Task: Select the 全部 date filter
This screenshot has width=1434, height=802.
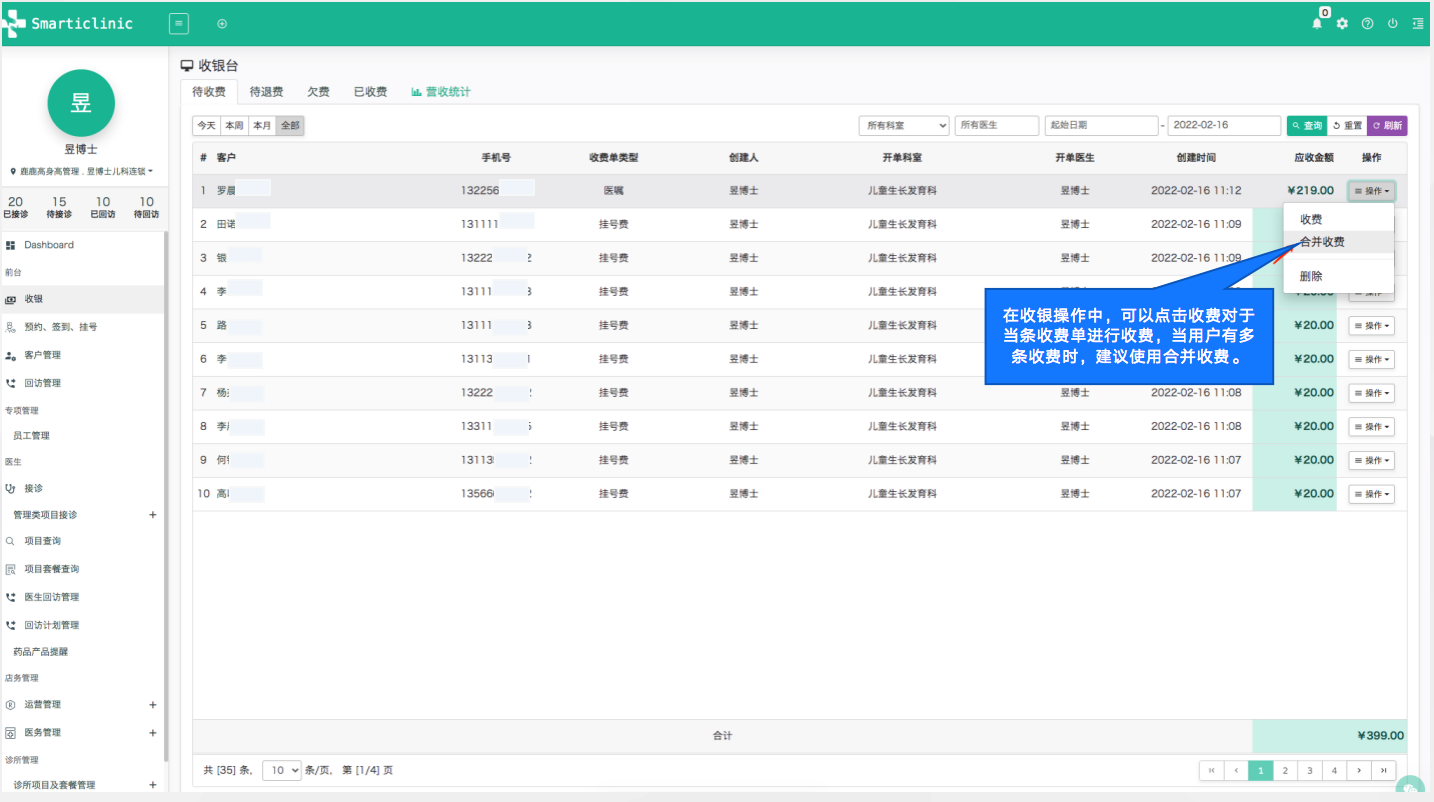Action: coord(290,126)
